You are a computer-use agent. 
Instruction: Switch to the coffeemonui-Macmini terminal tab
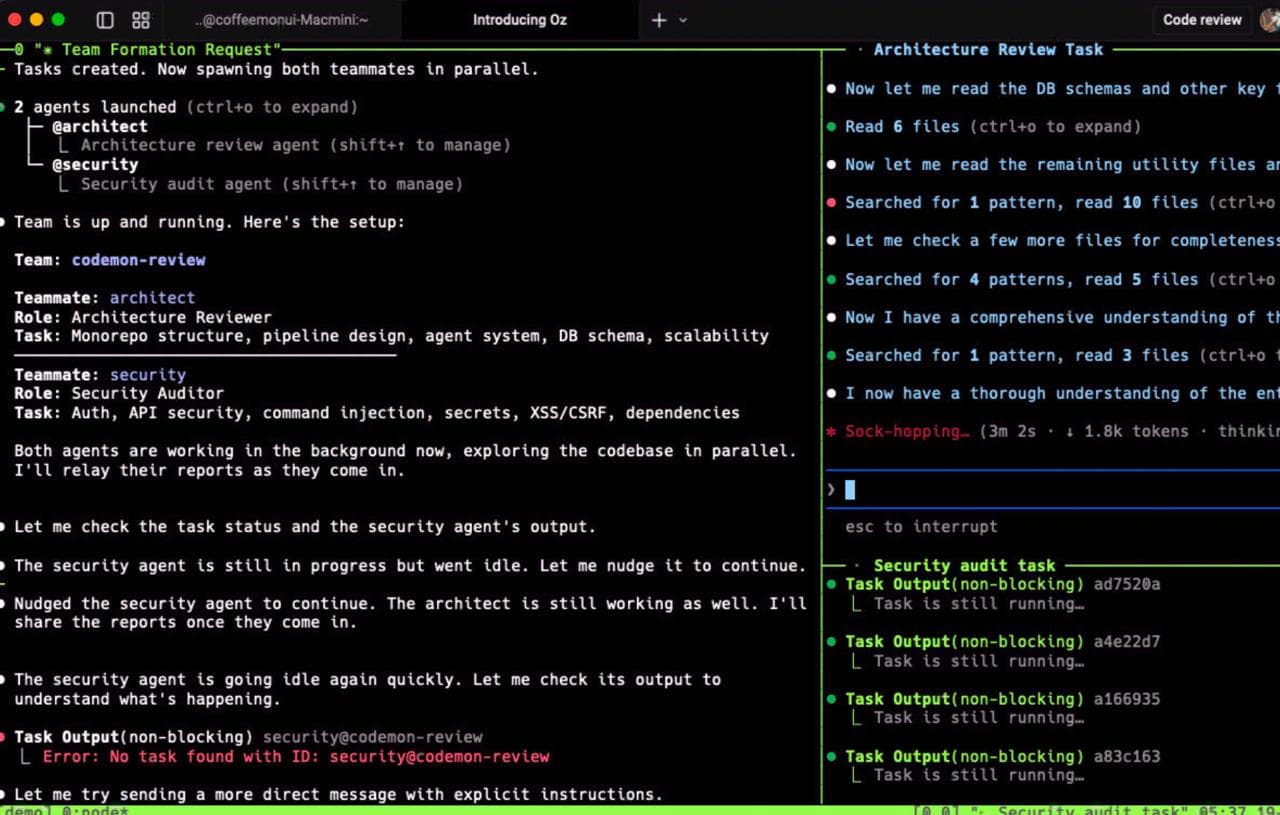click(281, 20)
